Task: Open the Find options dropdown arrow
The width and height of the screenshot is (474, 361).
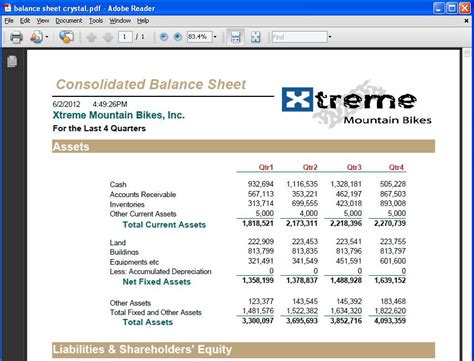Action: tap(330, 37)
